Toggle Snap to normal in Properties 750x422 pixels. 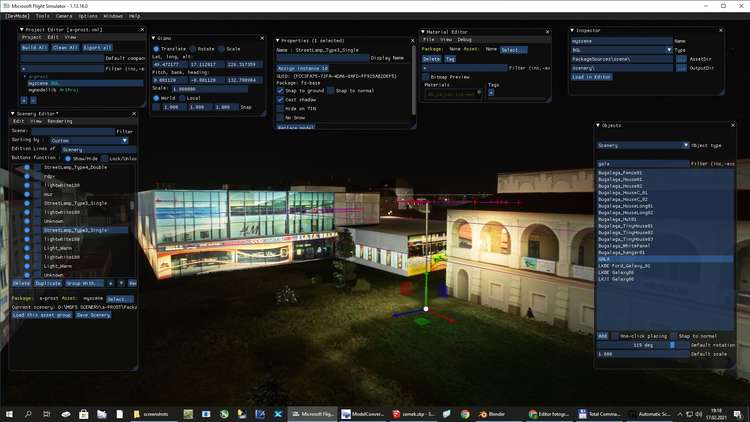331,90
